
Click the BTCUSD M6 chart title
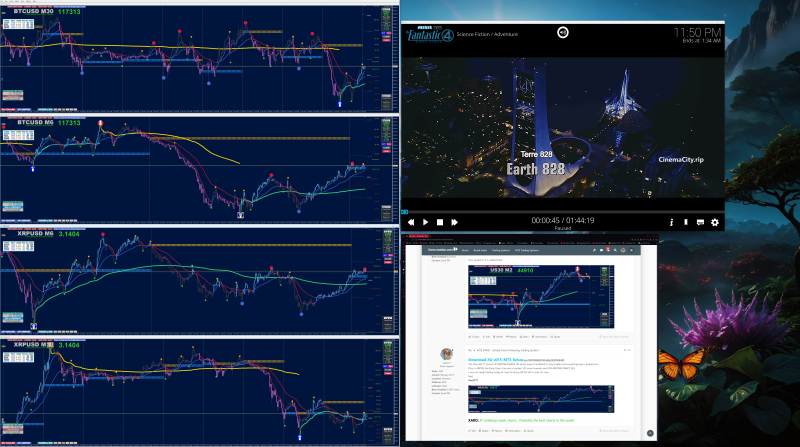(x=35, y=122)
